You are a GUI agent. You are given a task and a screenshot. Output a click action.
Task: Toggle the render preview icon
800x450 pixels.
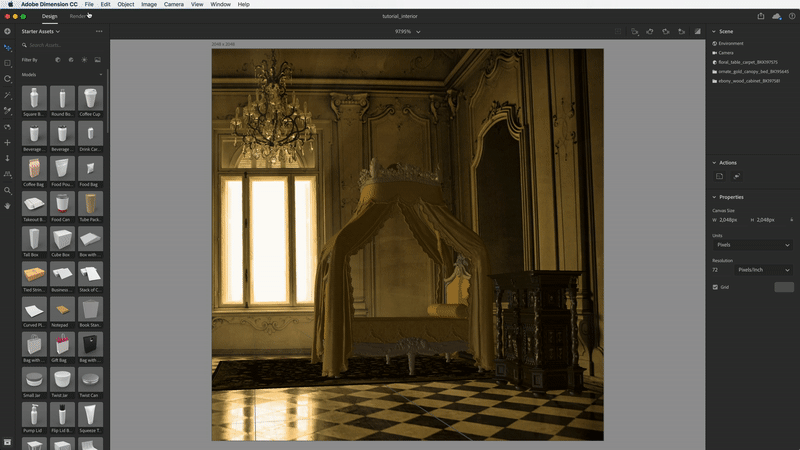[697, 31]
